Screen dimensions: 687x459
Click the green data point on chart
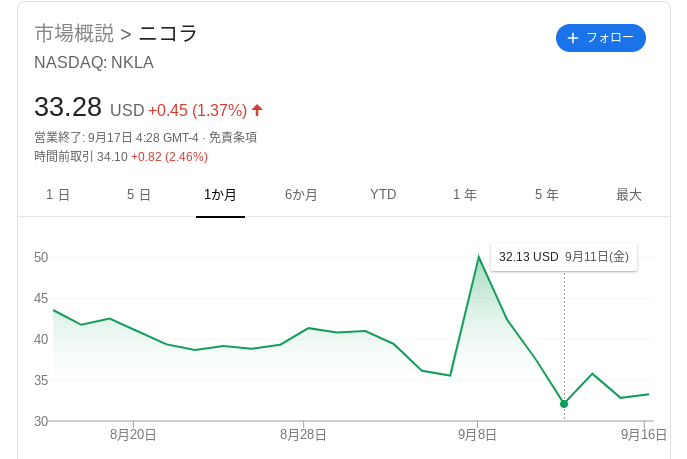pos(564,404)
